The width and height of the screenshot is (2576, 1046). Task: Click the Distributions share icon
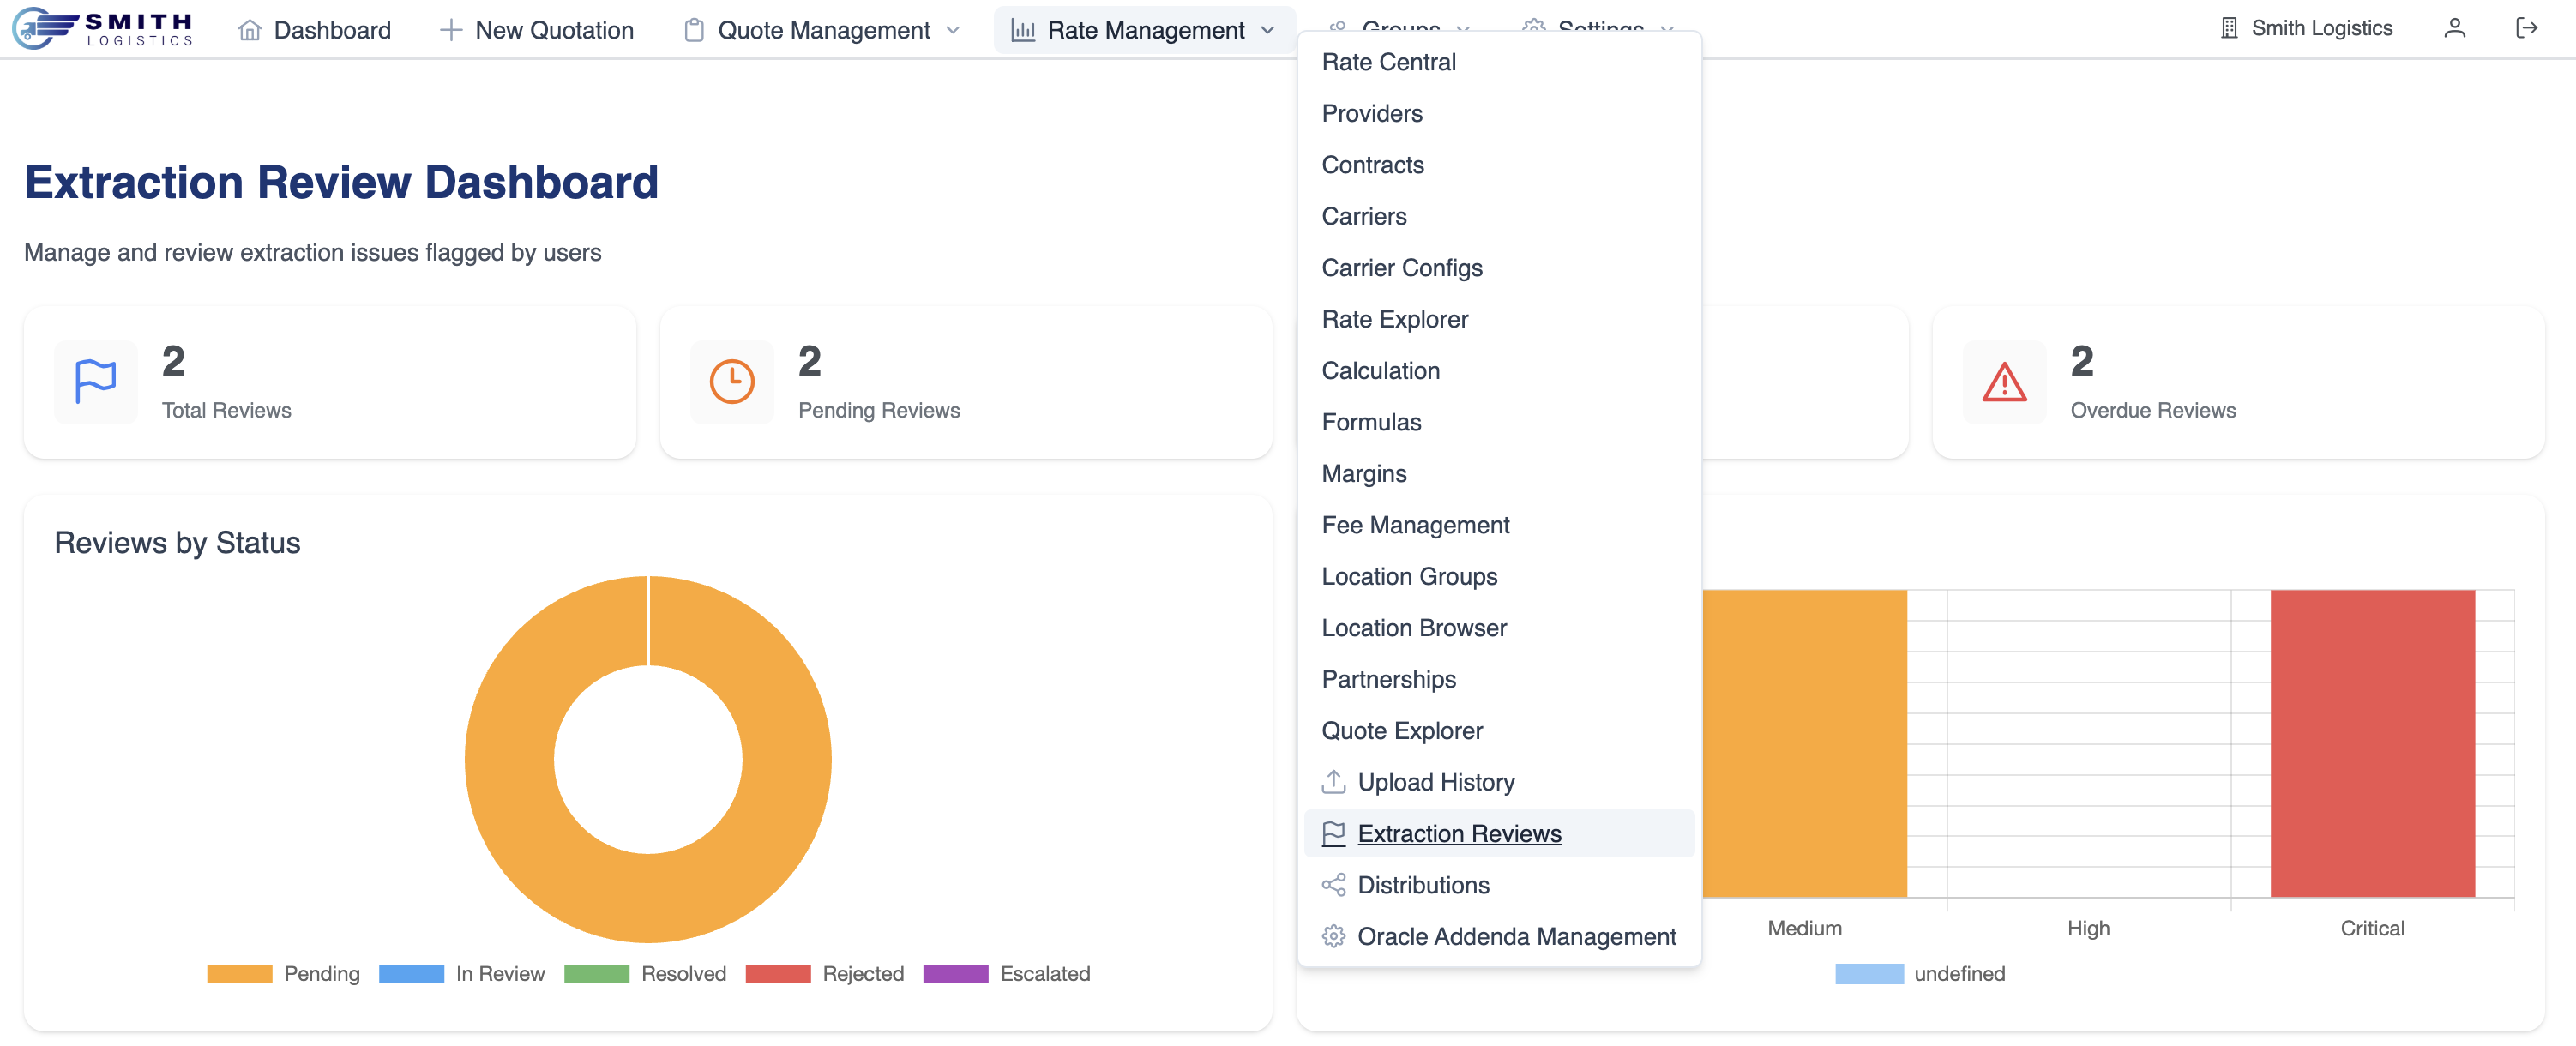point(1333,885)
